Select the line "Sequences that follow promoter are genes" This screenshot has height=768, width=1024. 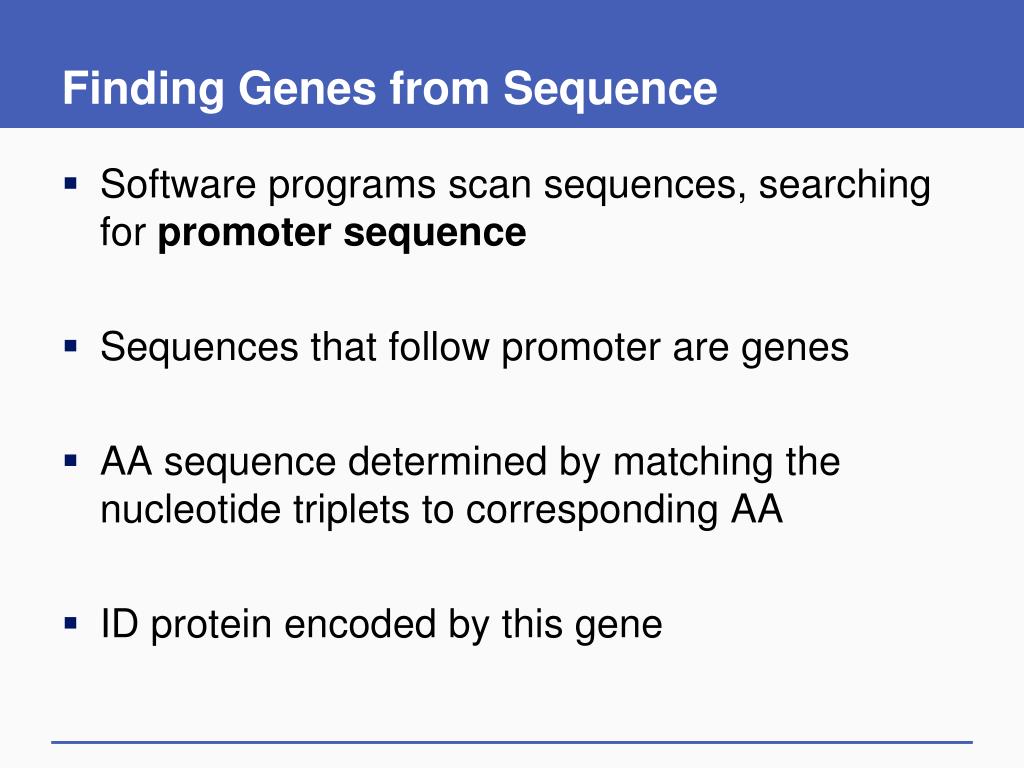[474, 348]
